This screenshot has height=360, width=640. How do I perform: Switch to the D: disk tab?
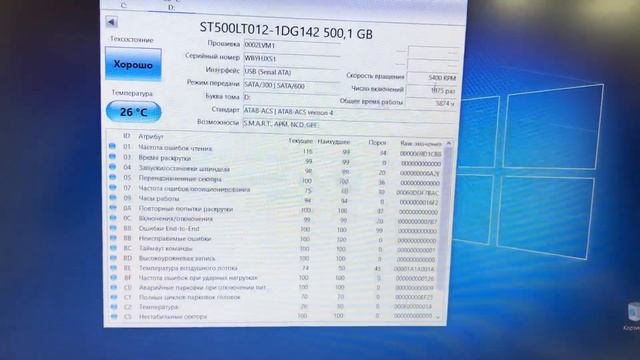click(x=171, y=7)
